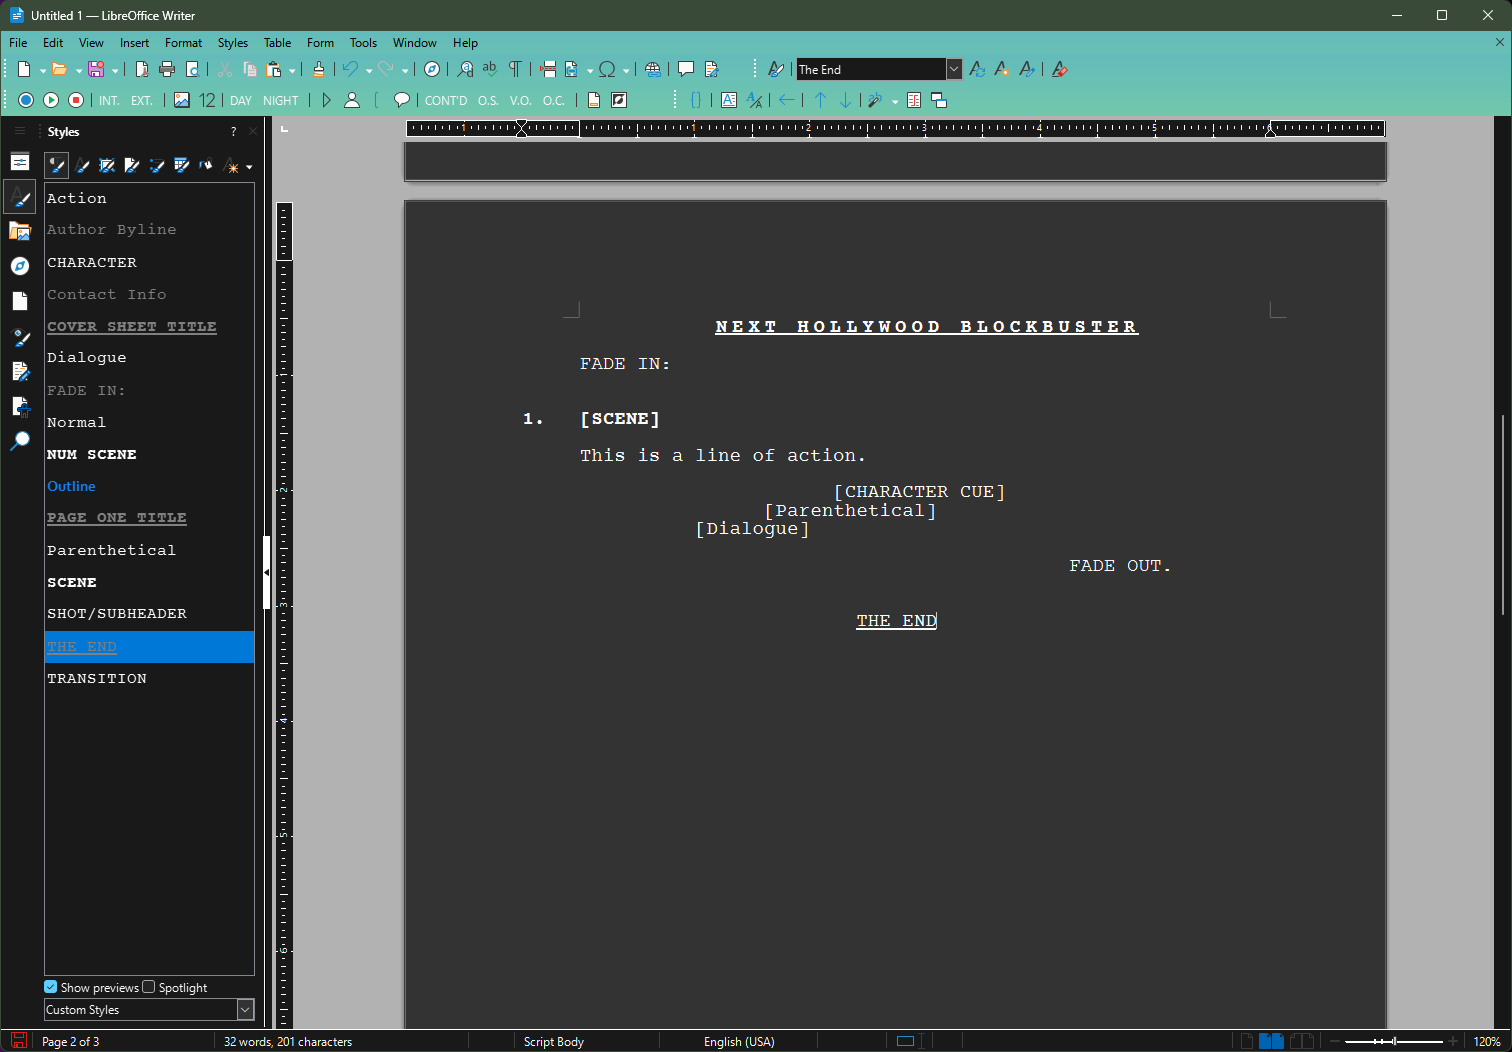The image size is (1512, 1052).
Task: Open the Navigator compass icon in toolbar
Action: pos(432,69)
